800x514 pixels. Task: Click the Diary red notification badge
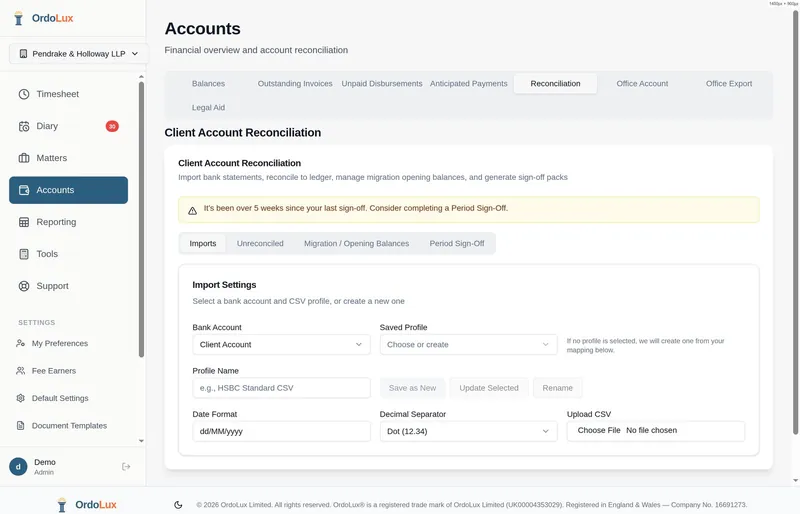coord(112,126)
